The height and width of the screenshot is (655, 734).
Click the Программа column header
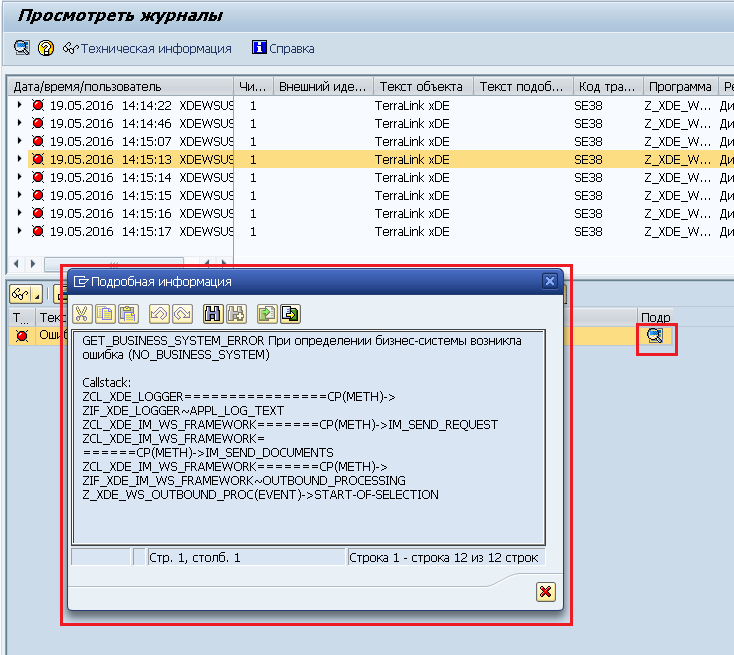tap(678, 87)
